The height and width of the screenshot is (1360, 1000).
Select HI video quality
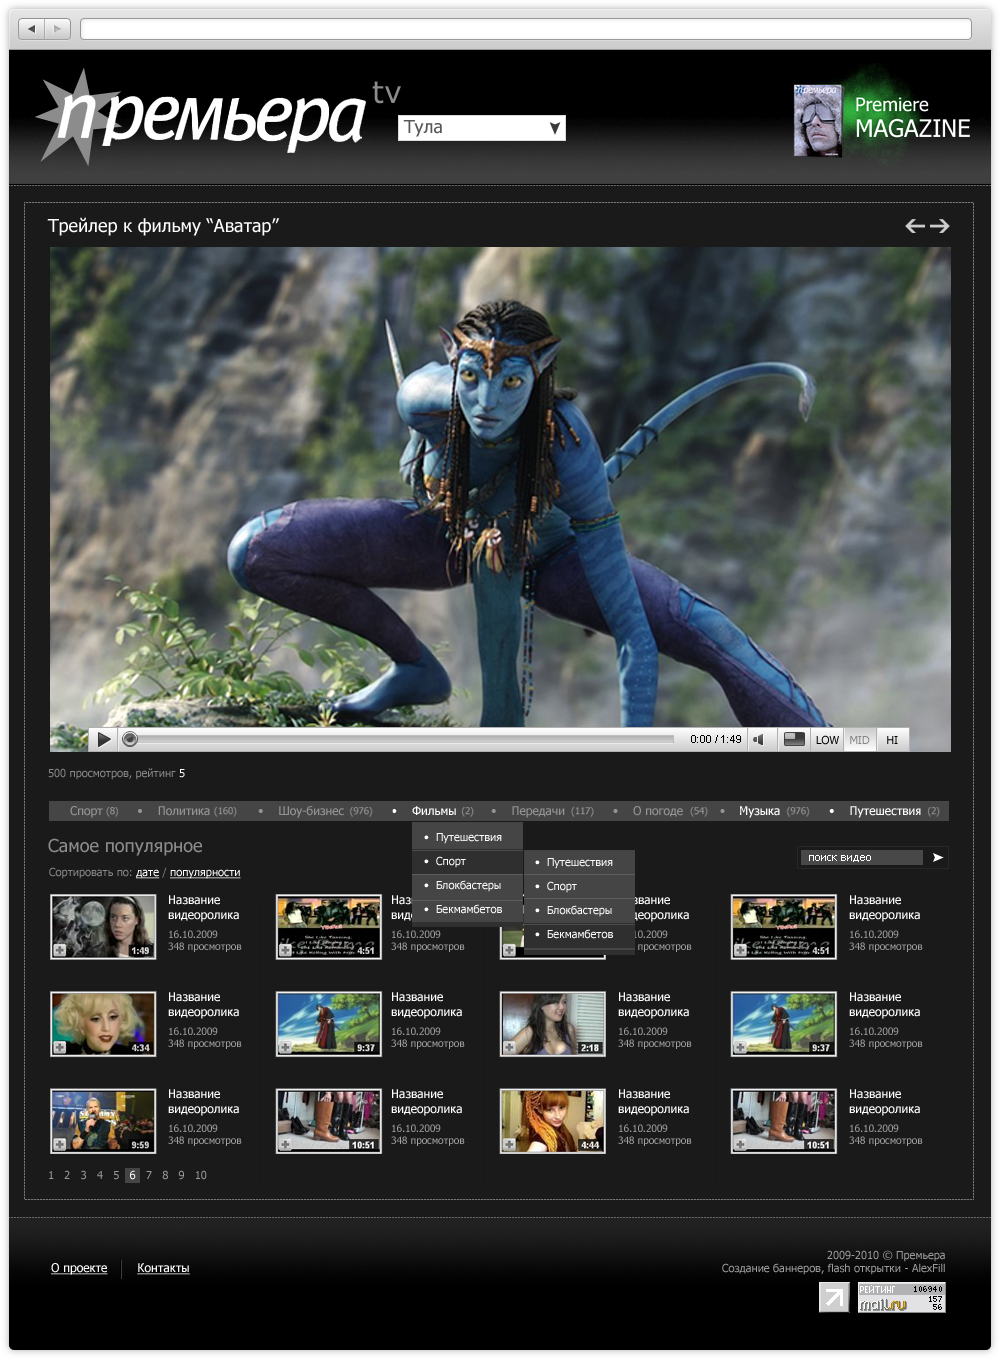point(892,740)
